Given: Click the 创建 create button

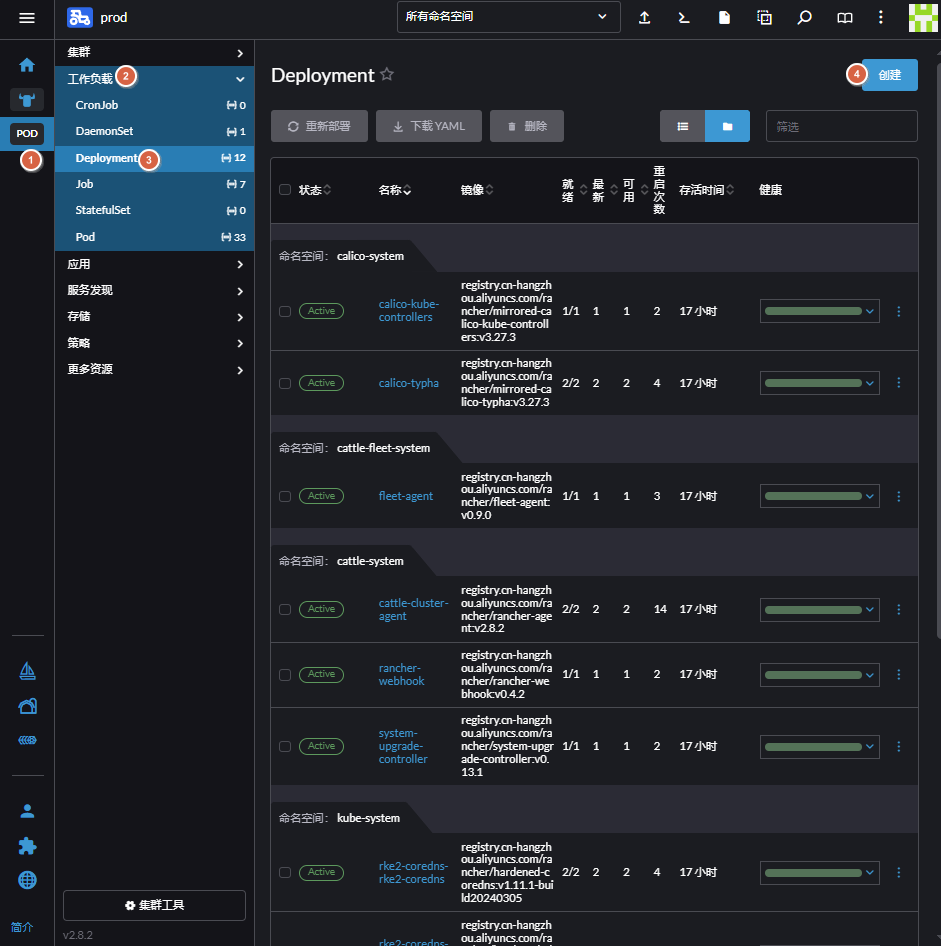Looking at the screenshot, I should [890, 75].
